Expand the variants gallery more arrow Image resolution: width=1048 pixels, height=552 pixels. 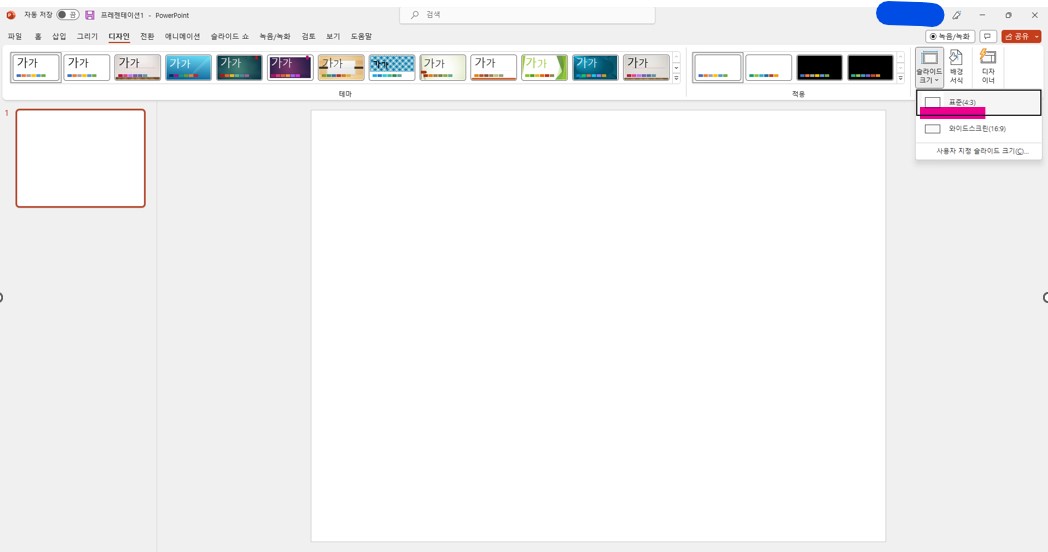point(901,78)
